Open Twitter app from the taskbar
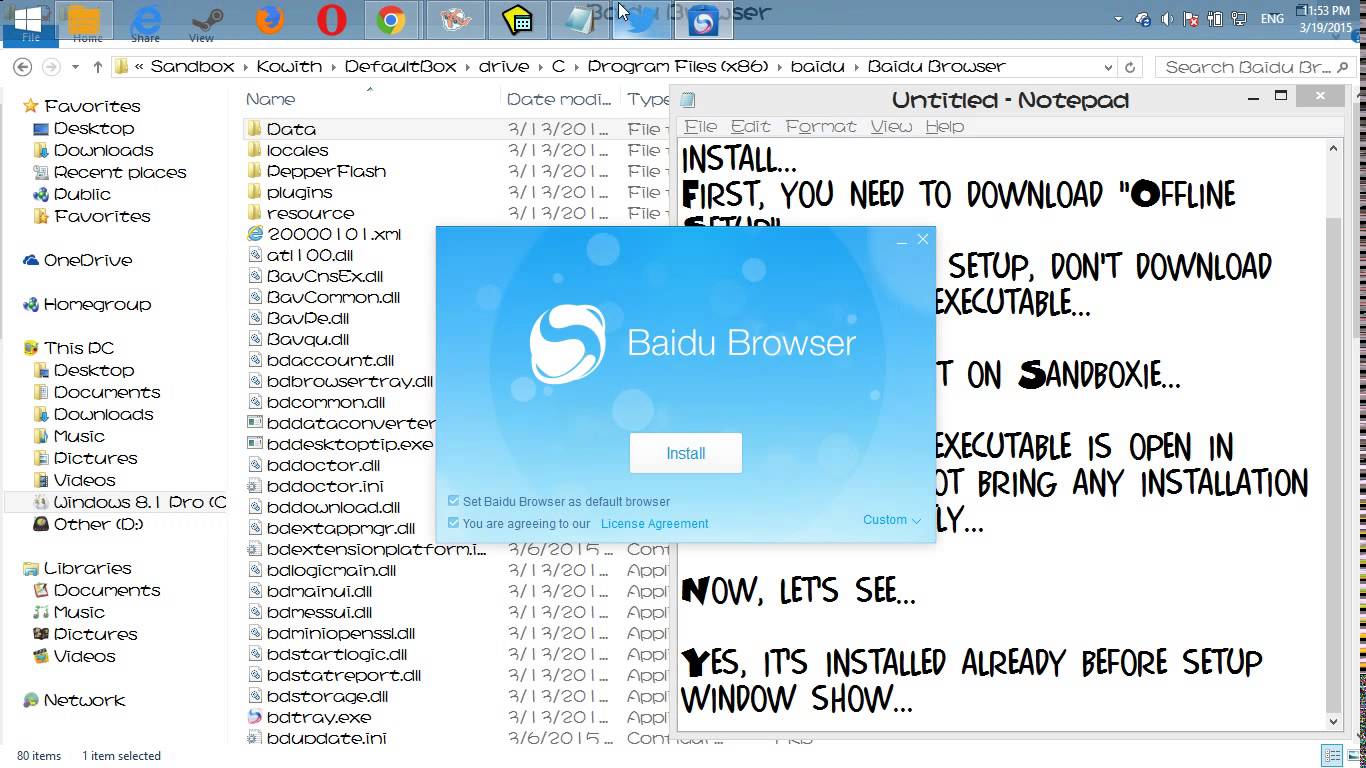Viewport: 1366px width, 768px height. pyautogui.click(x=641, y=18)
